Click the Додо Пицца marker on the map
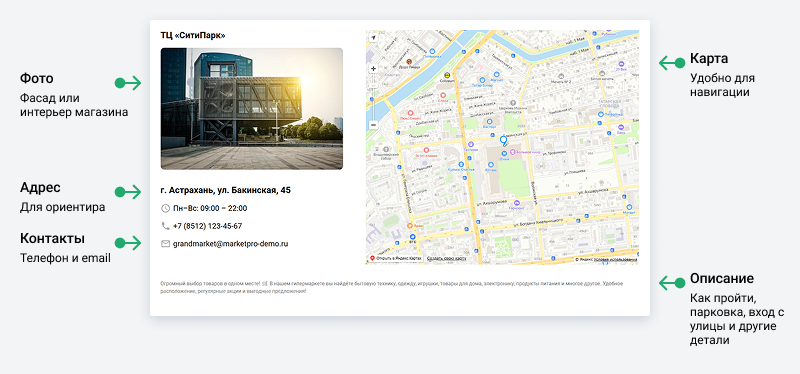This screenshot has width=800, height=374. click(409, 62)
